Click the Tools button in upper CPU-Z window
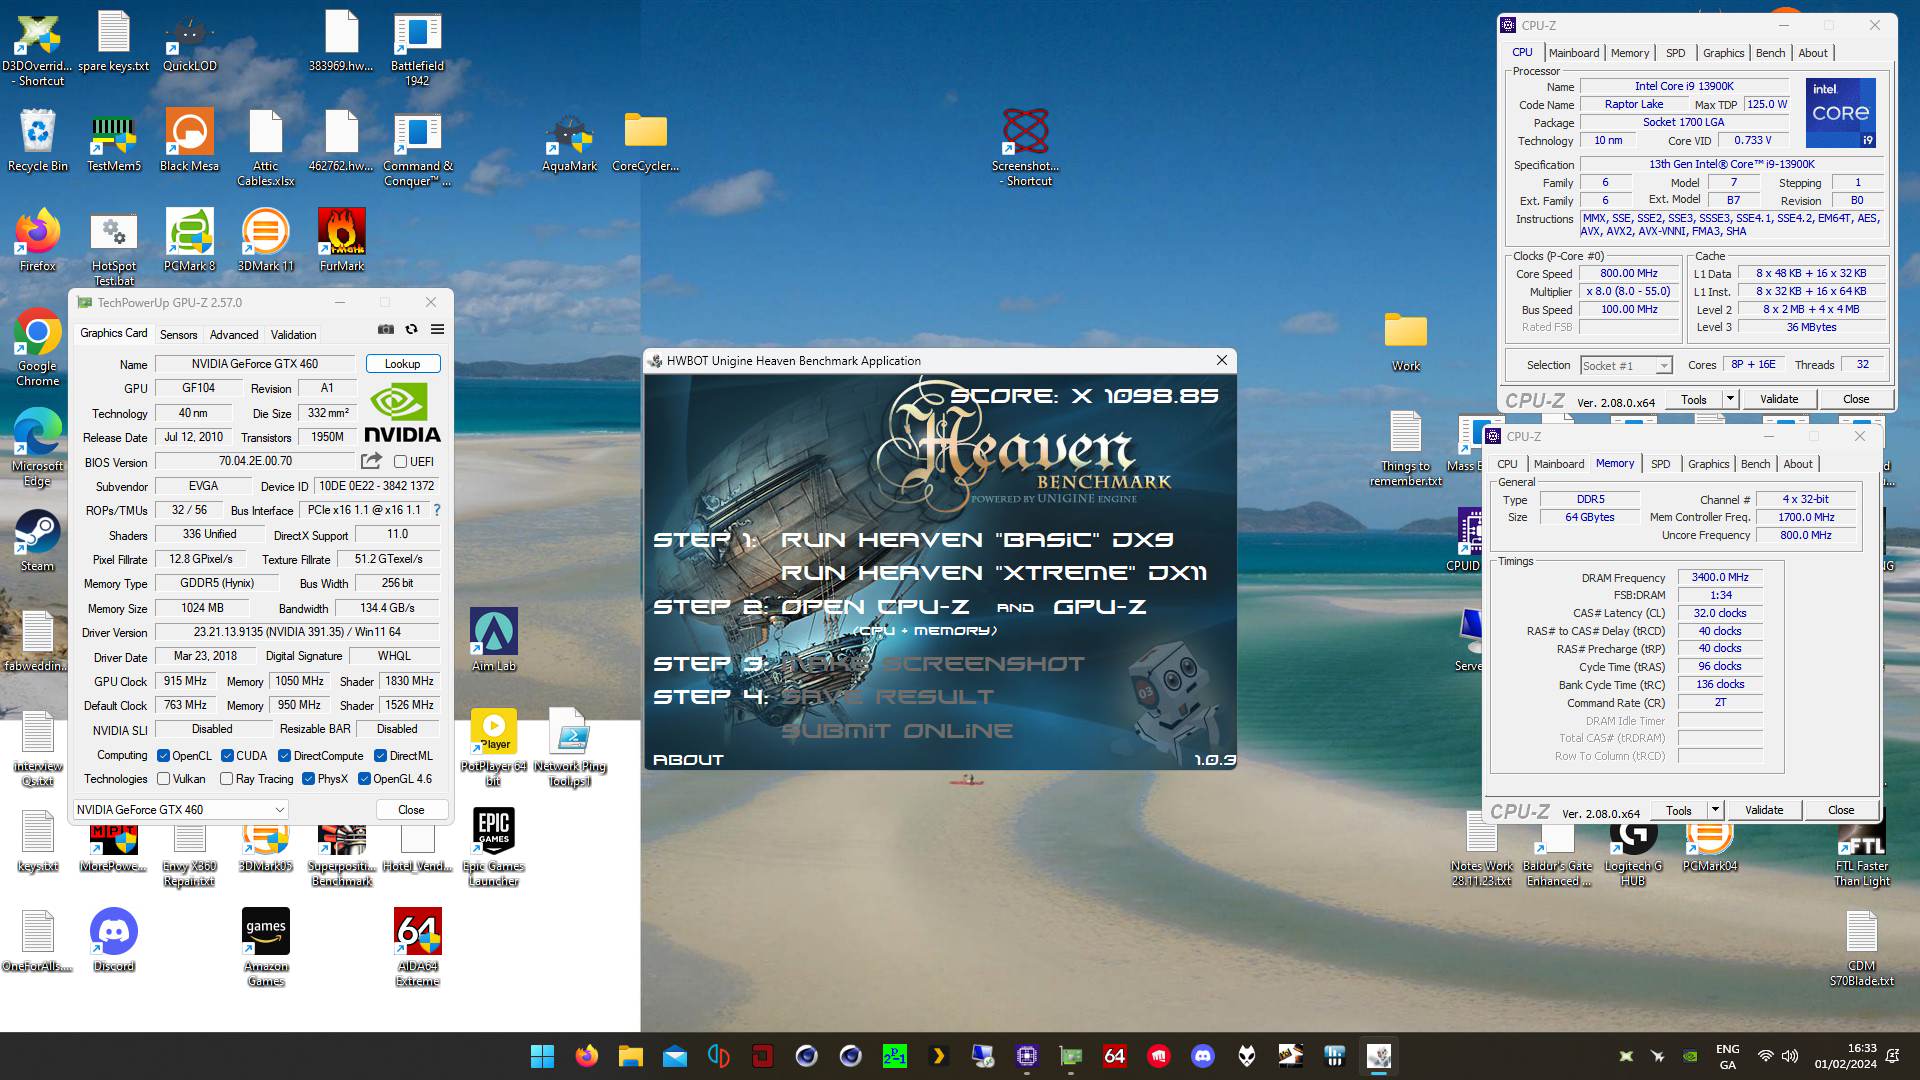The height and width of the screenshot is (1080, 1920). [1694, 399]
